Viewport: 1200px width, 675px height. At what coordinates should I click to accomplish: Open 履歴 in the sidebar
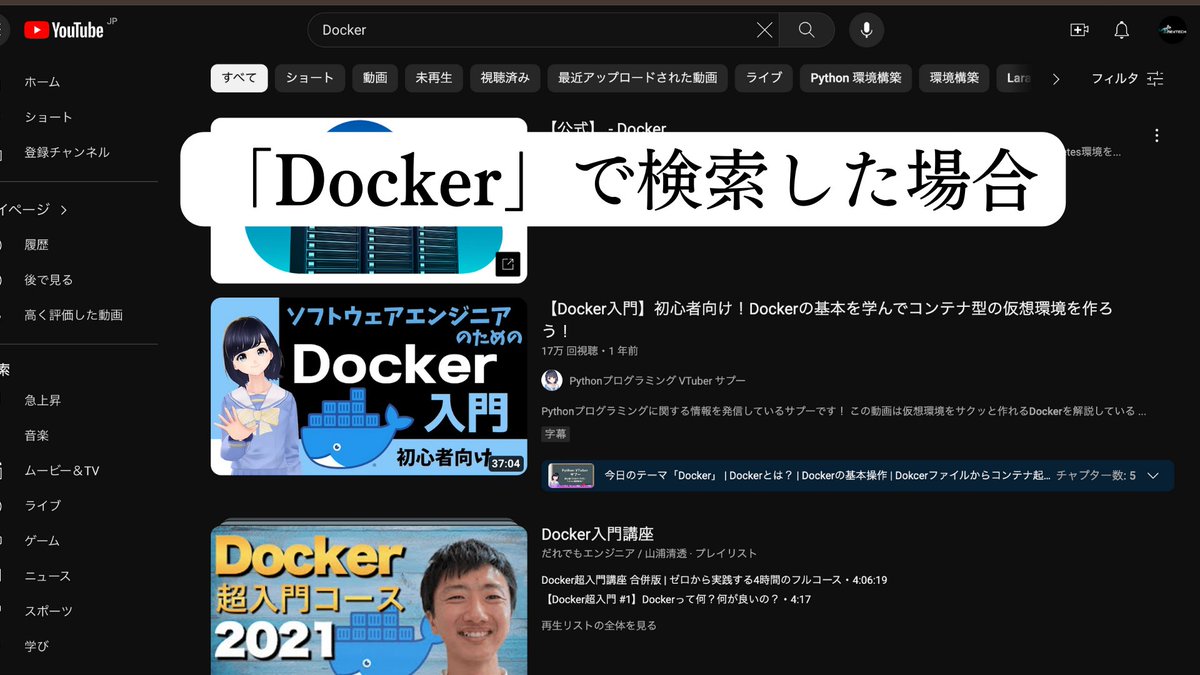(36, 245)
